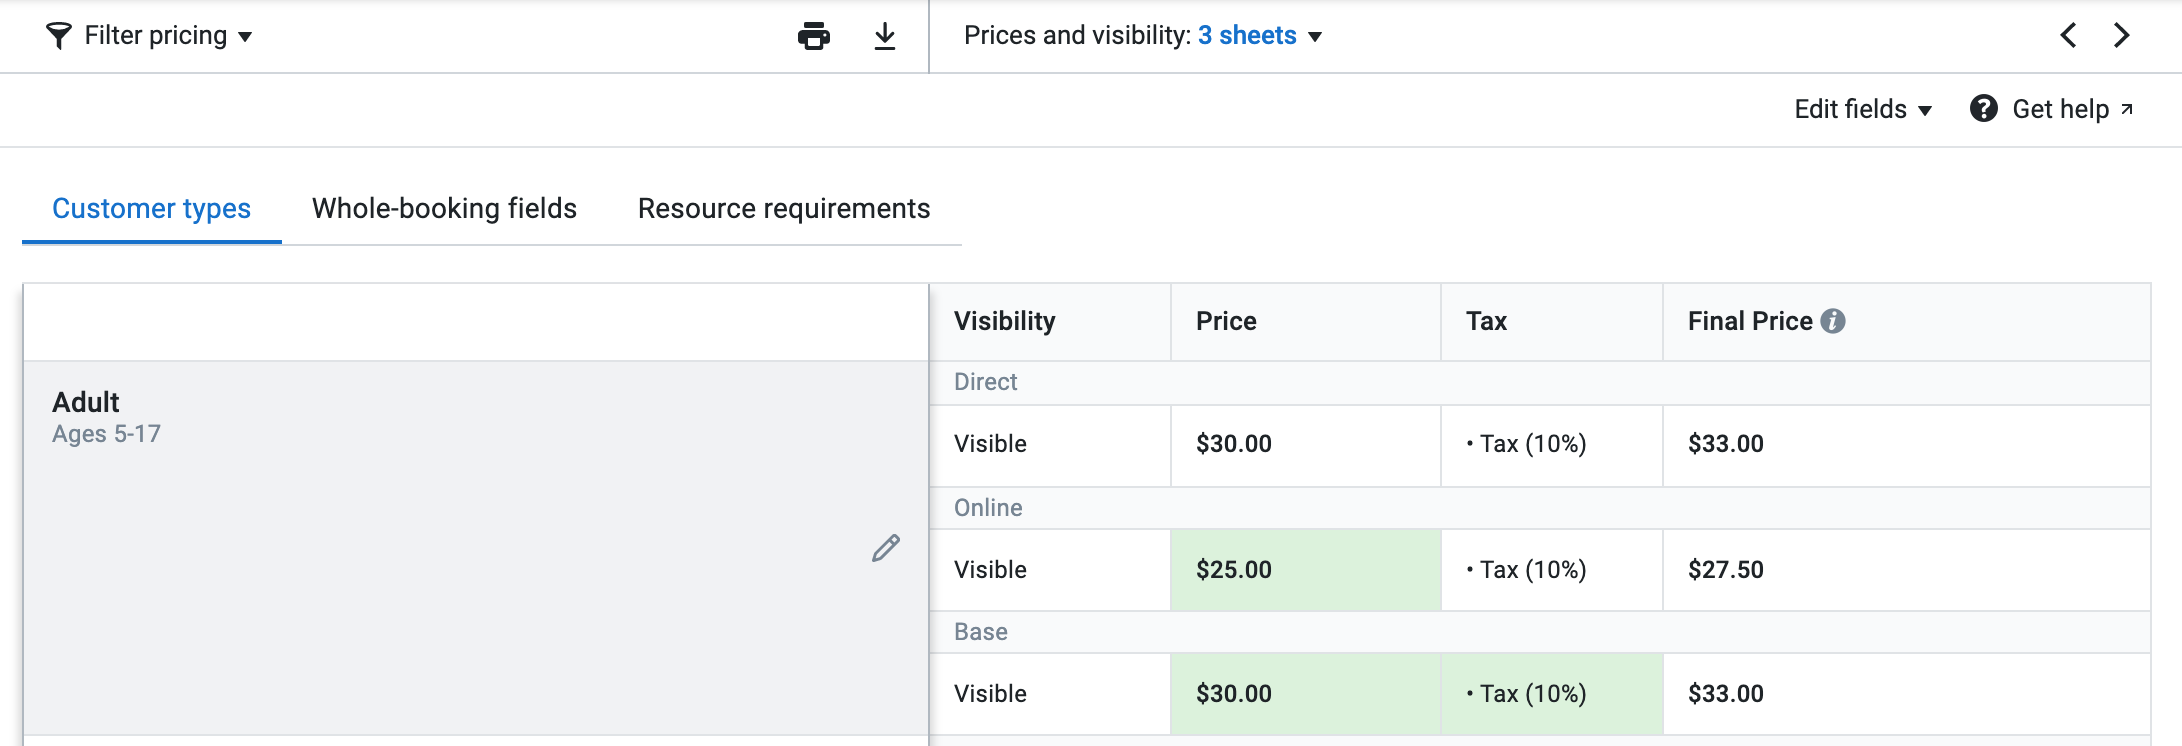
Task: Go to previous sheet arrow
Action: pyautogui.click(x=2069, y=36)
